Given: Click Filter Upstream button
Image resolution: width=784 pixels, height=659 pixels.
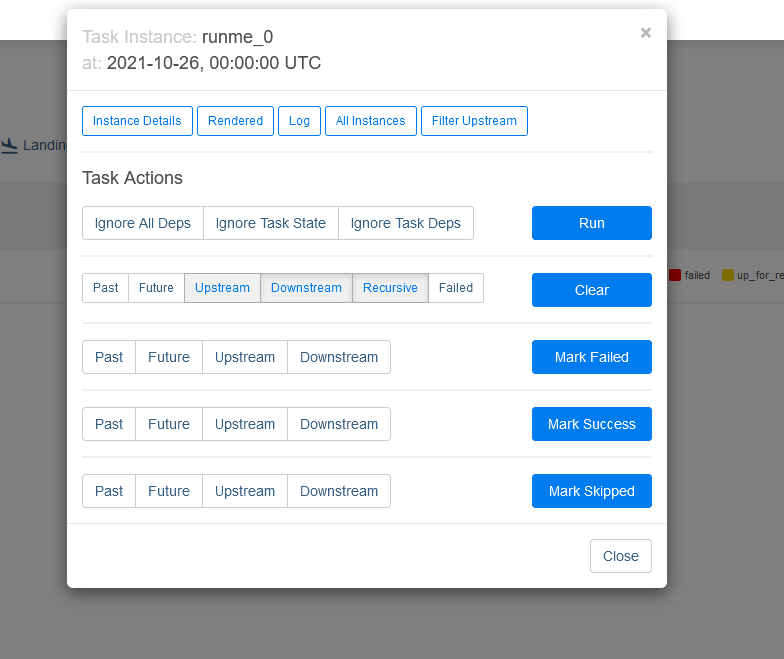Looking at the screenshot, I should 474,121.
